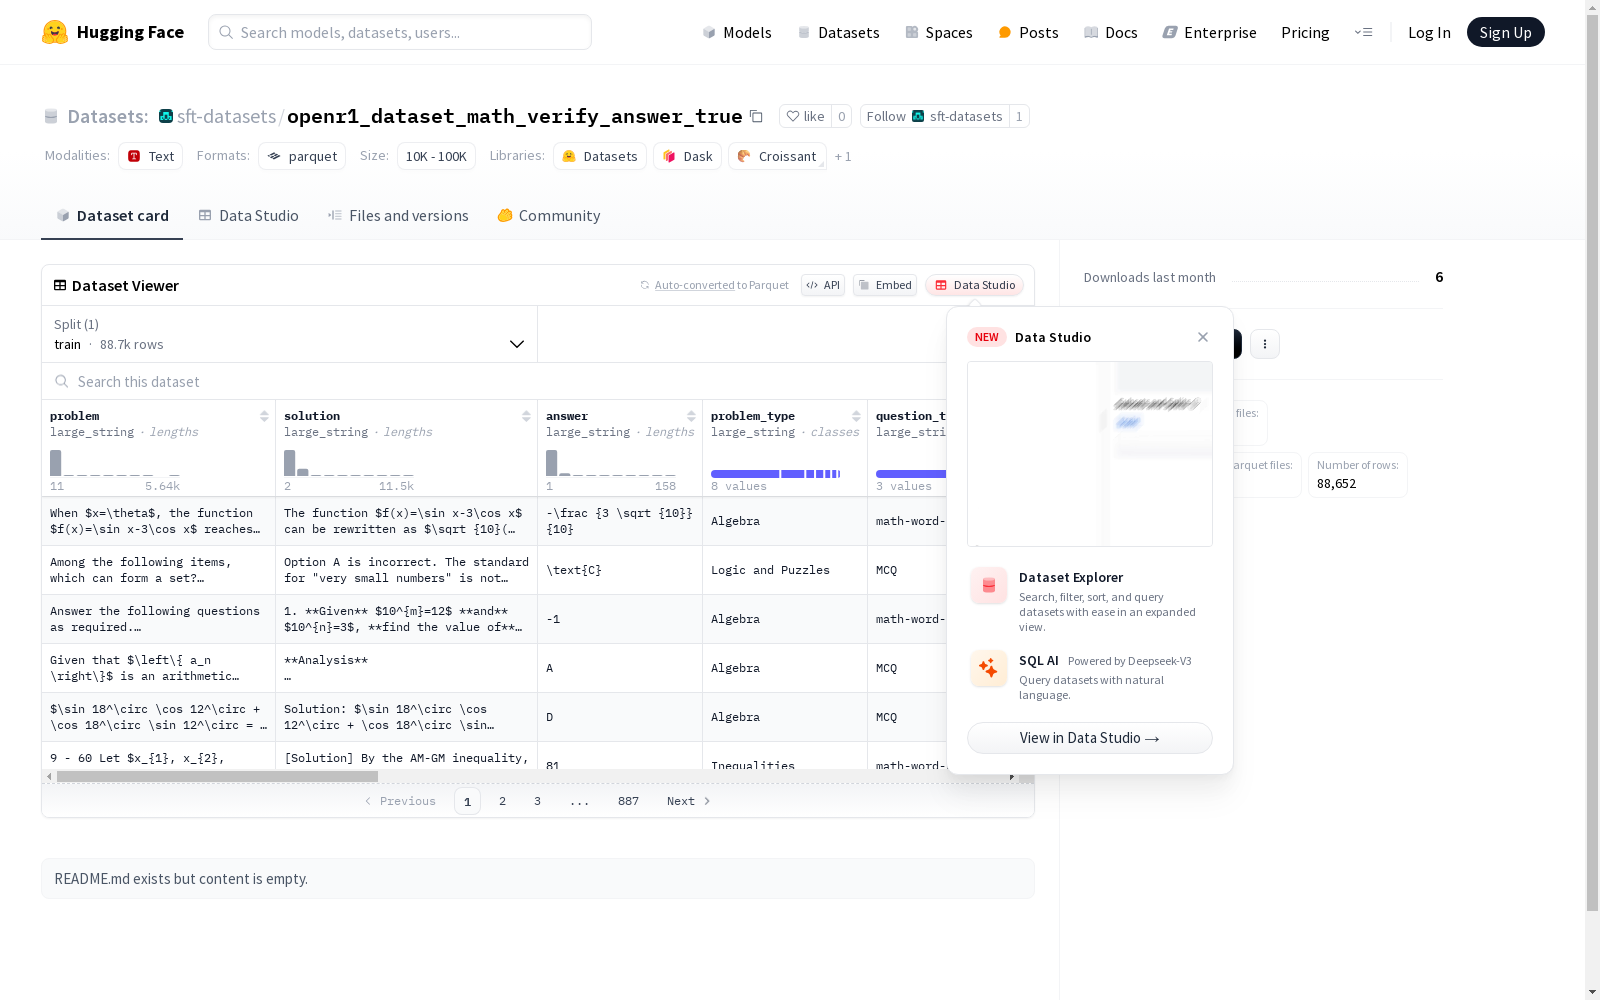Click the Data Studio preview thumbnail
This screenshot has height=1000, width=1600.
point(1090,454)
